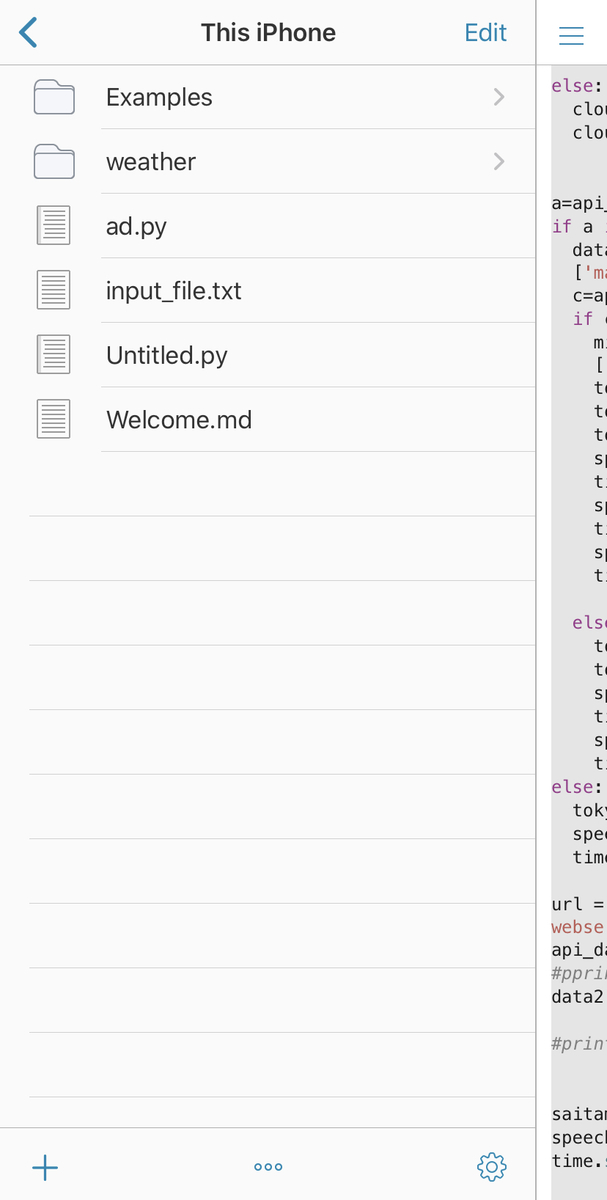
Task: Tap the document icon beside Untitled.py
Action: (x=54, y=355)
